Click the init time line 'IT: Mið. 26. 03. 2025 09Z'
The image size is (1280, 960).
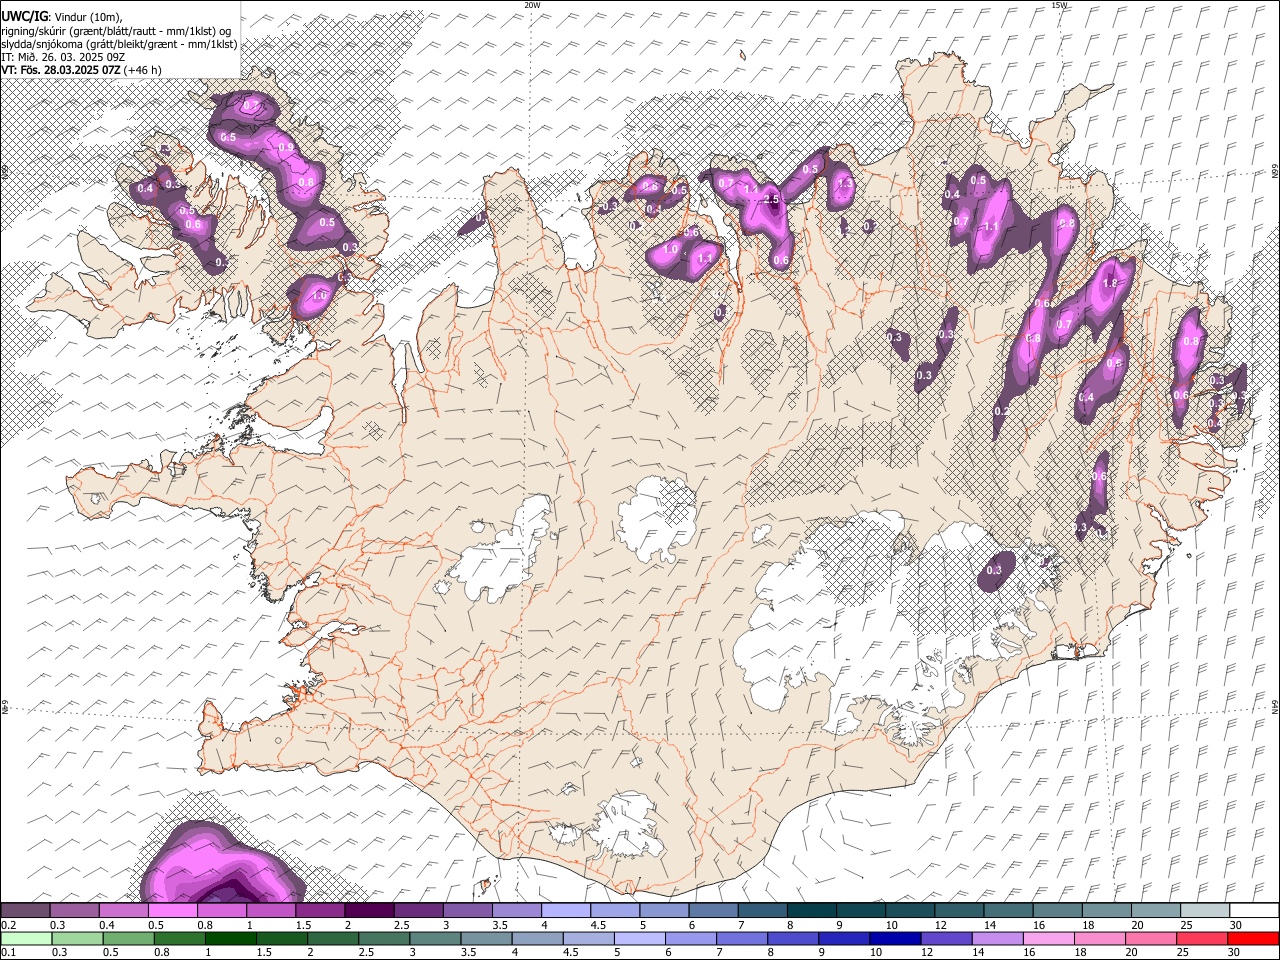[x=63, y=57]
